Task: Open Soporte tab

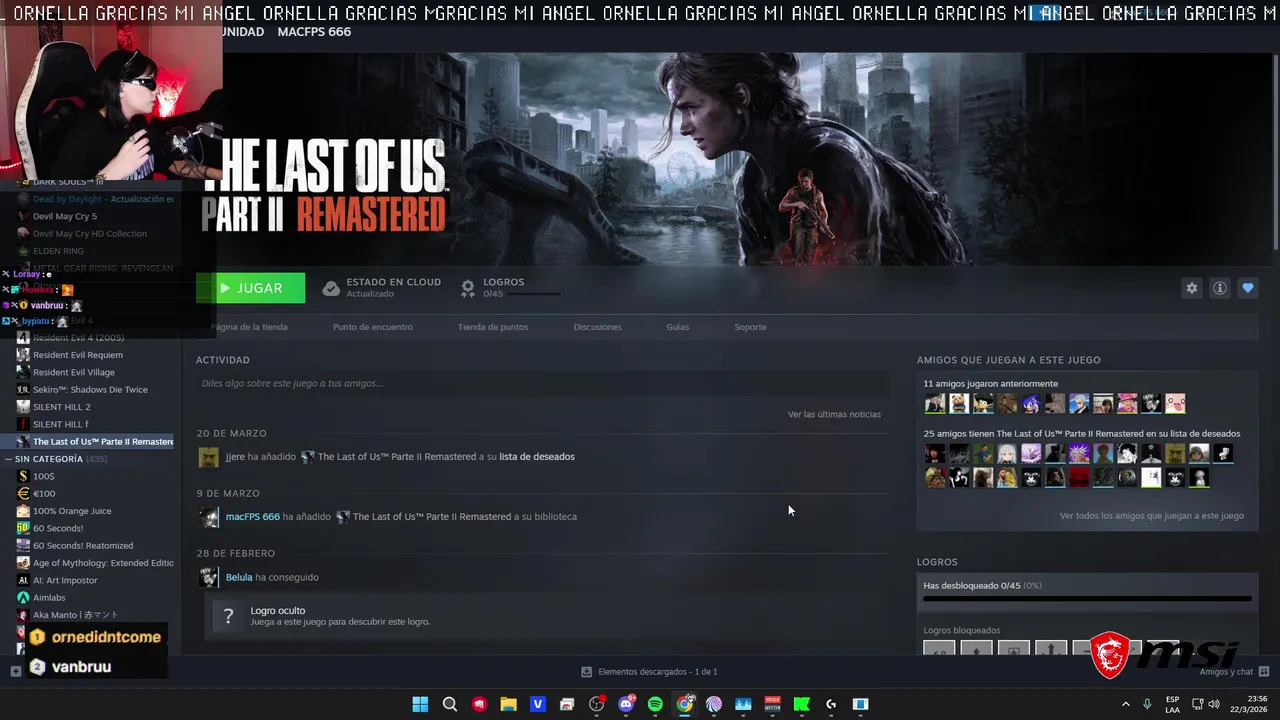Action: coord(750,327)
